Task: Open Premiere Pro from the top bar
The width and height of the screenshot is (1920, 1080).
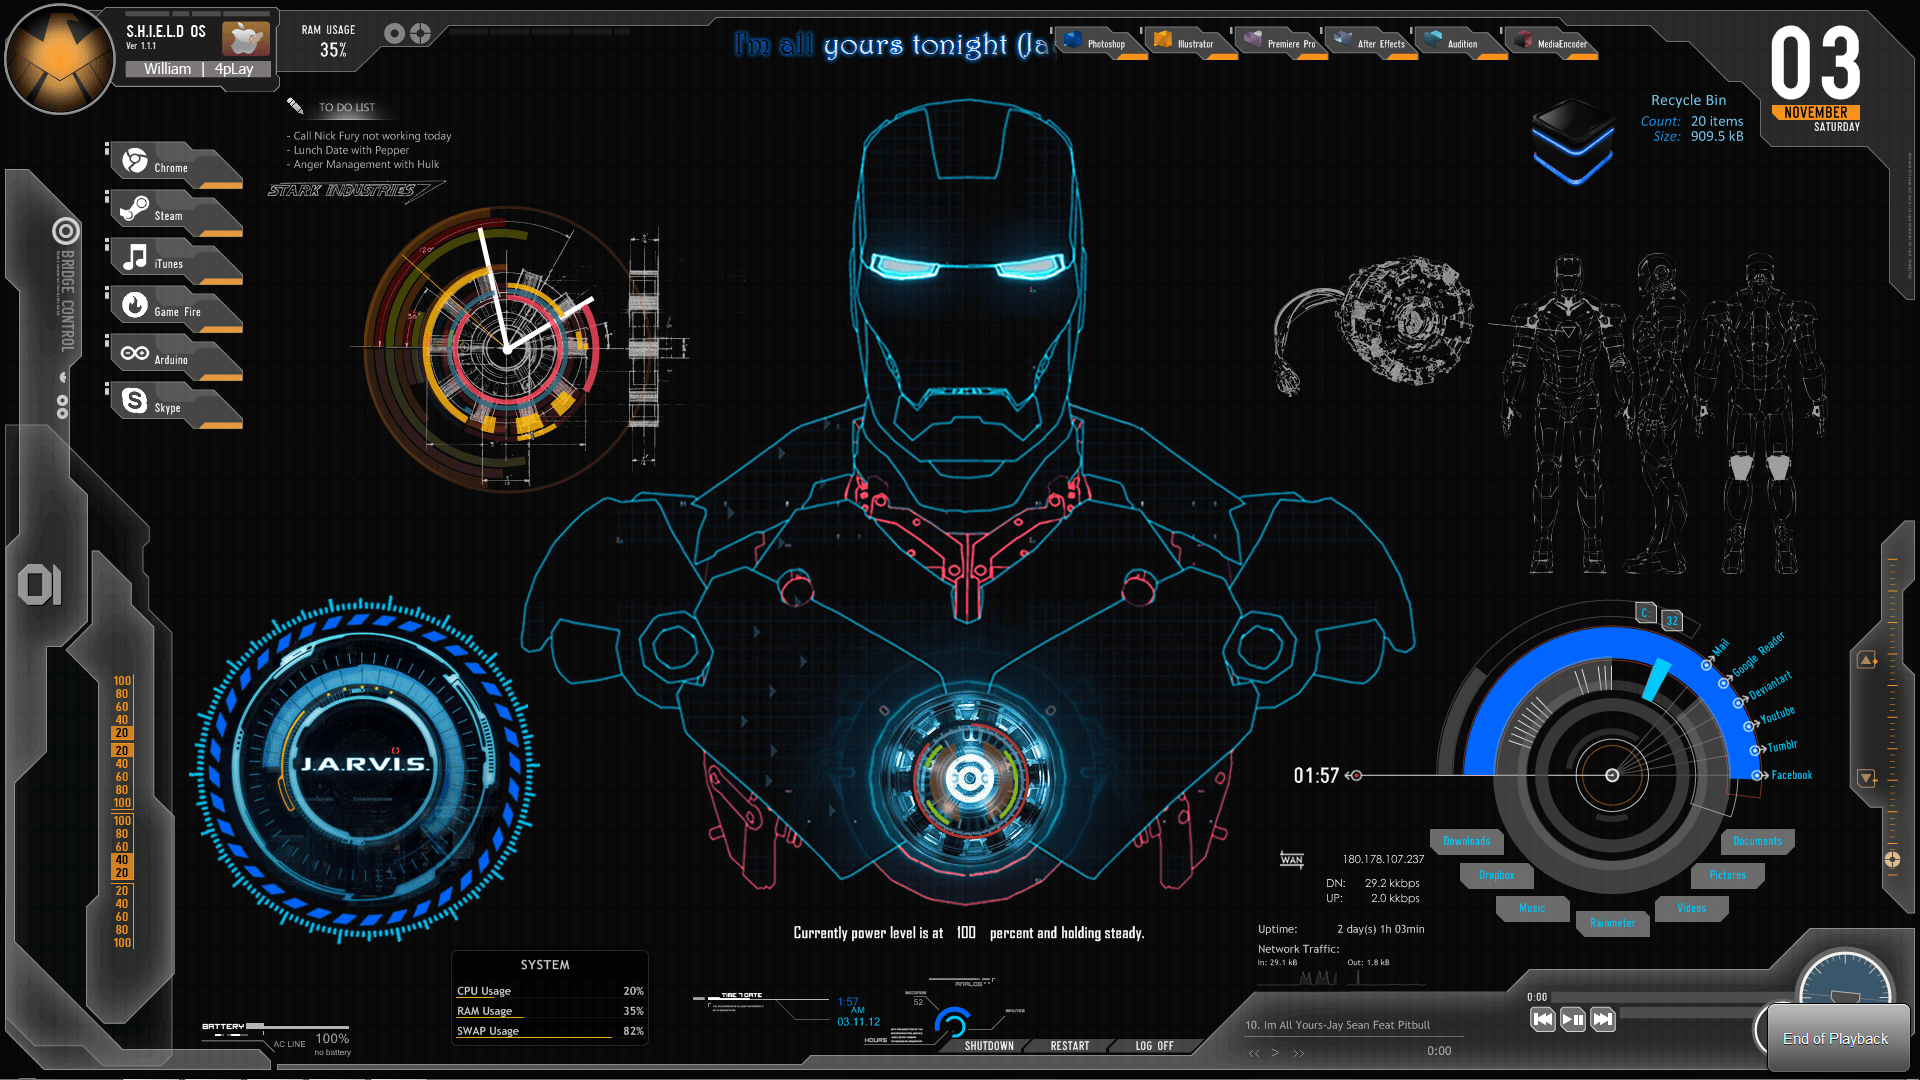Action: [x=1281, y=42]
